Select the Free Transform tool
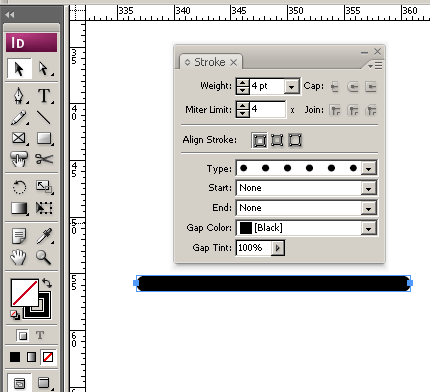 44,208
